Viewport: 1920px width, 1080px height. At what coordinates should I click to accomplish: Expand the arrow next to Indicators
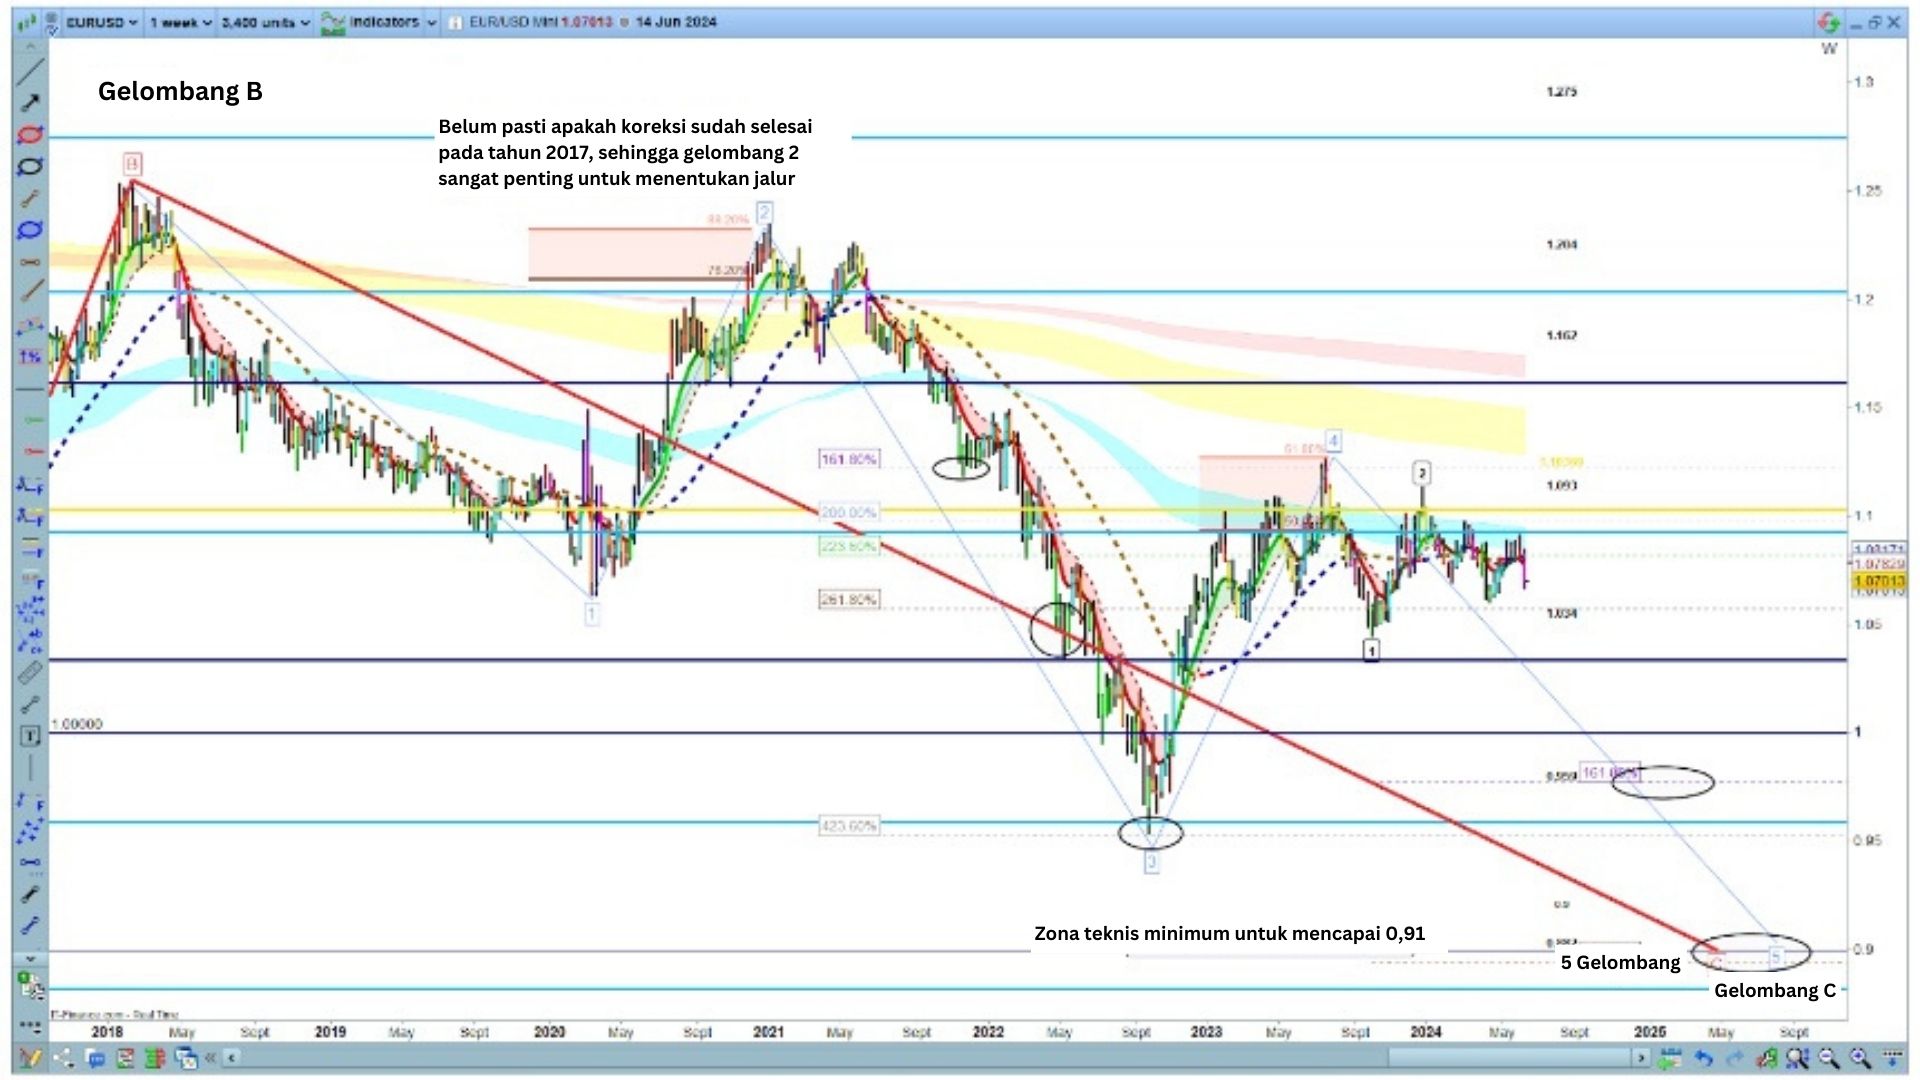pyautogui.click(x=431, y=22)
